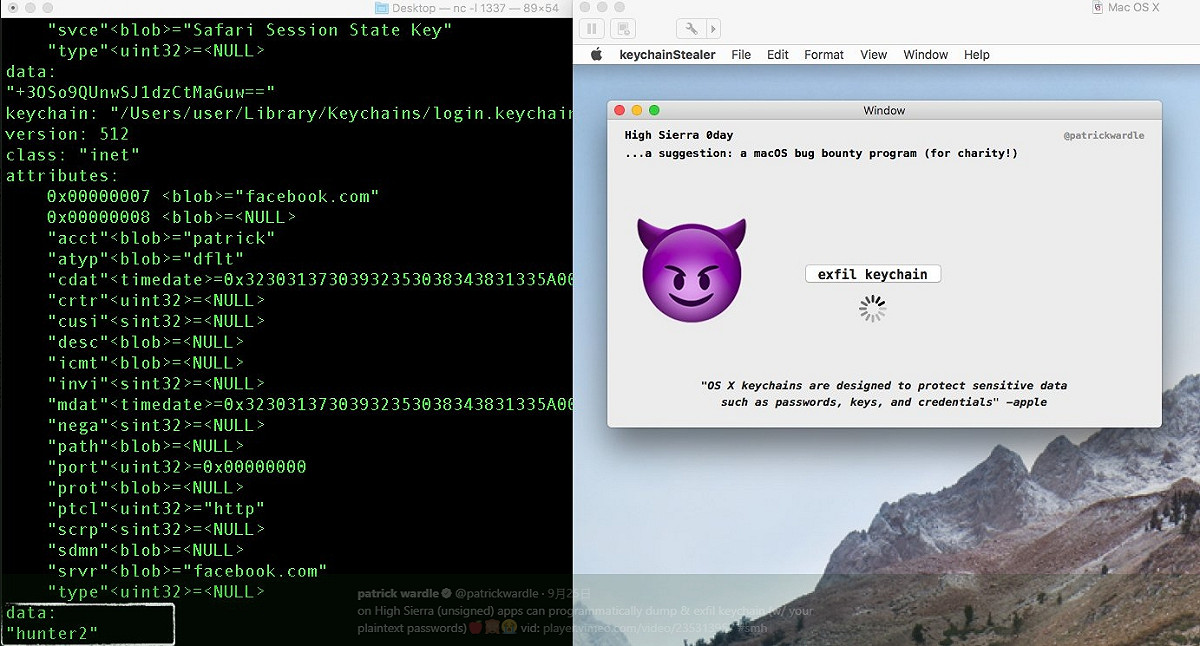Open the Apple menu in the guest menu bar
The image size is (1200, 646).
click(597, 54)
